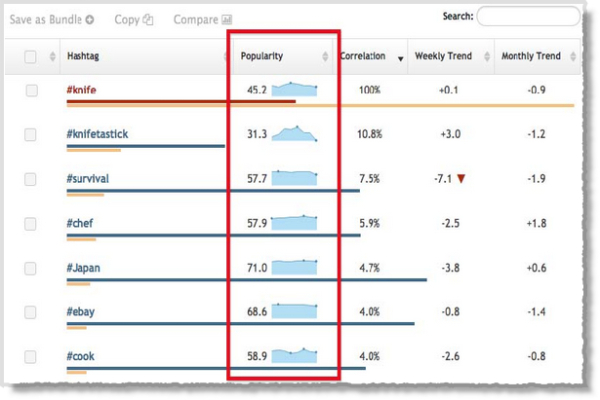The width and height of the screenshot is (600, 400).
Task: Click the Monthly Trend column header
Action: coord(537,56)
